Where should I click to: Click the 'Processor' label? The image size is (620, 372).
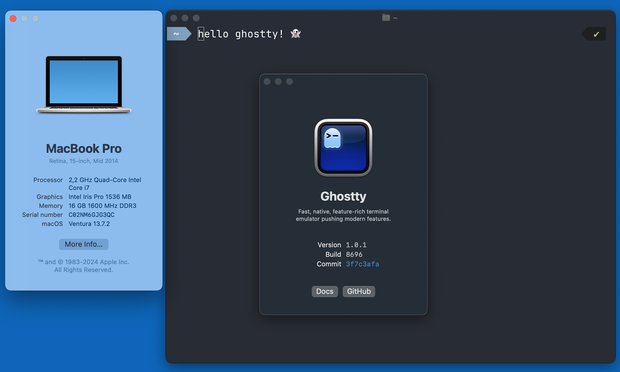pos(48,180)
